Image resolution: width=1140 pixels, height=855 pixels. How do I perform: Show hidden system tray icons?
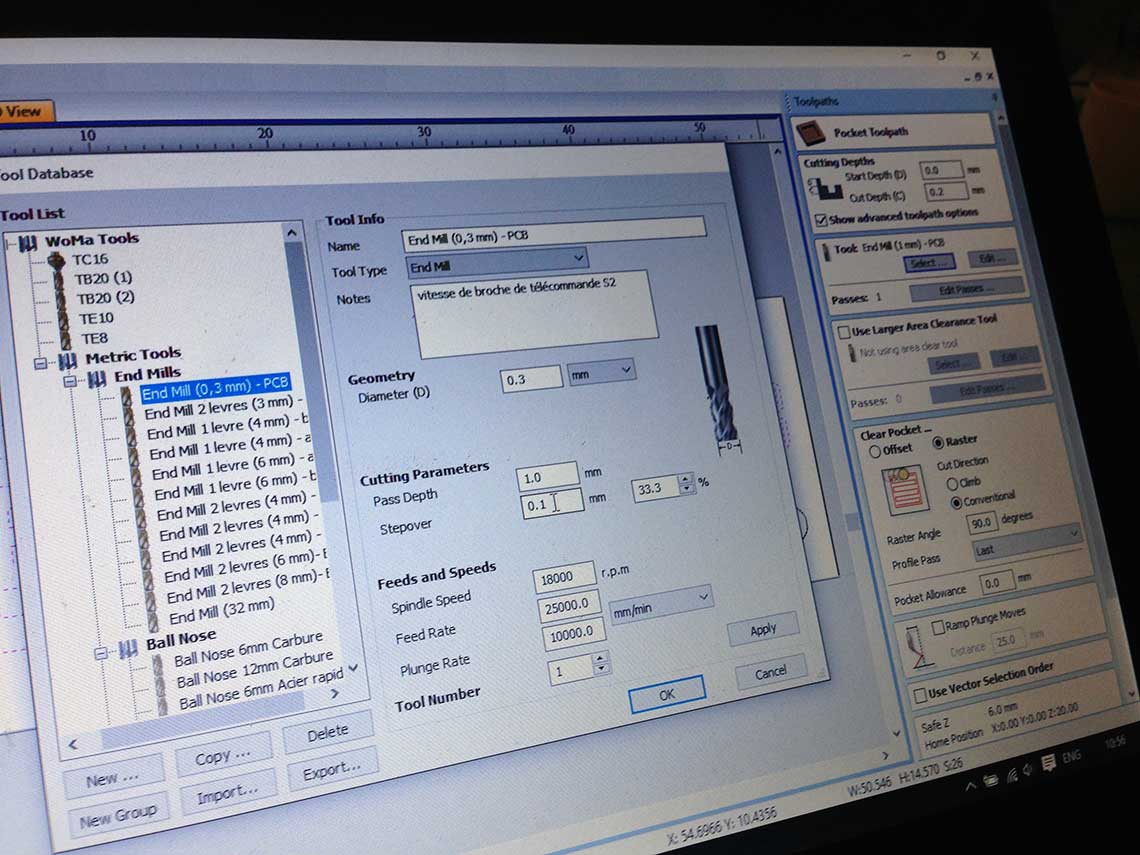pos(971,786)
